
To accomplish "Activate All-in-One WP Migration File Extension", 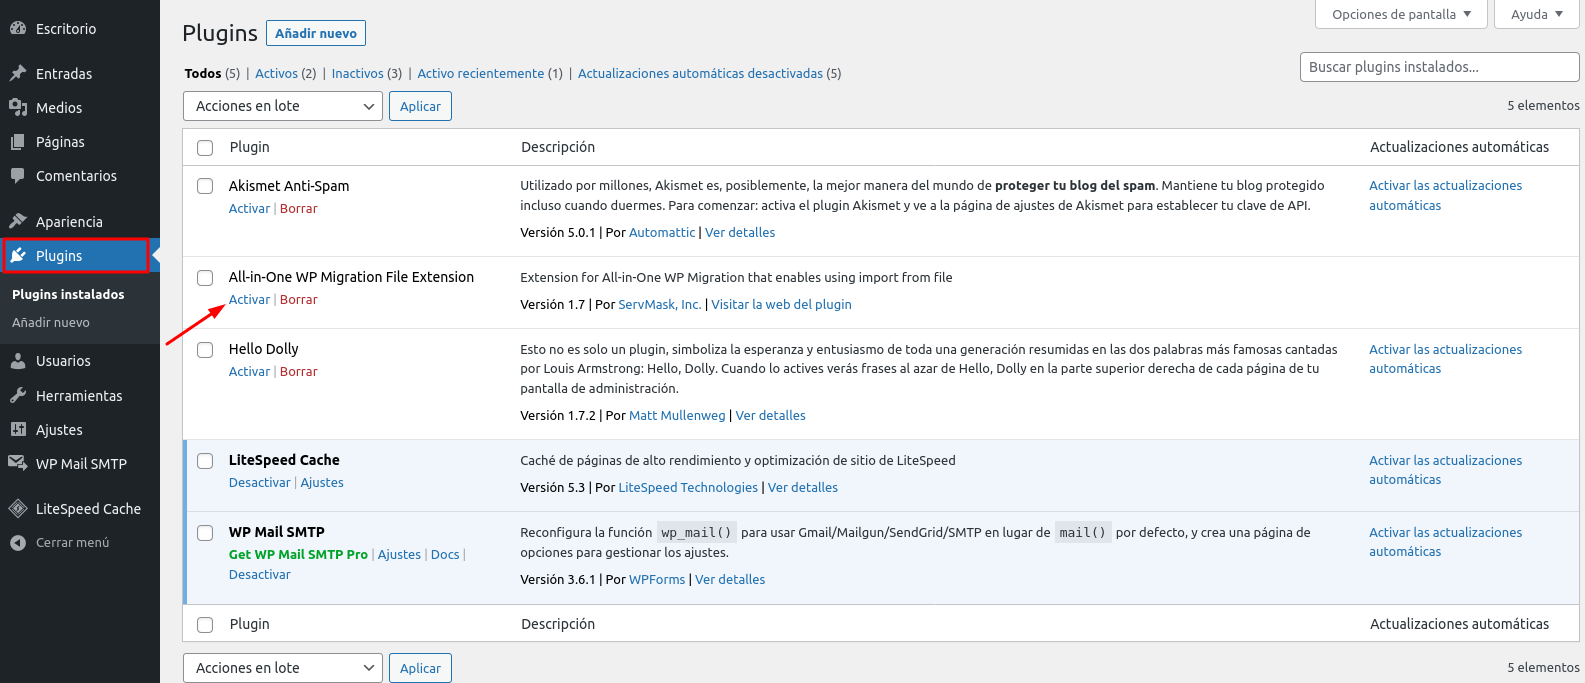I will 249,300.
